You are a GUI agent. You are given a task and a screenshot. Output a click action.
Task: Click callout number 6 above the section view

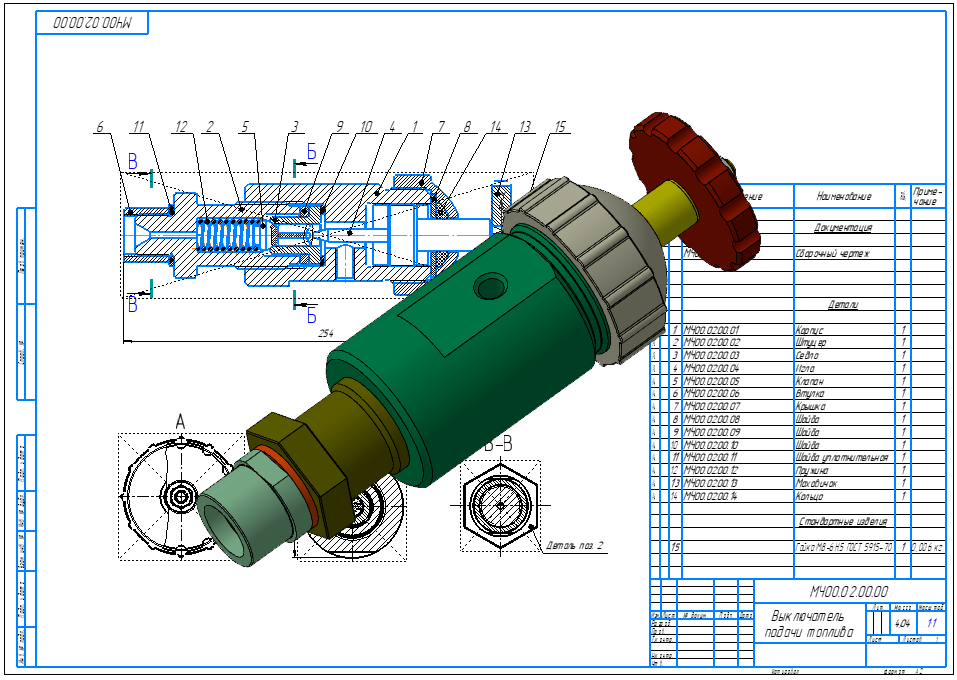(100, 127)
